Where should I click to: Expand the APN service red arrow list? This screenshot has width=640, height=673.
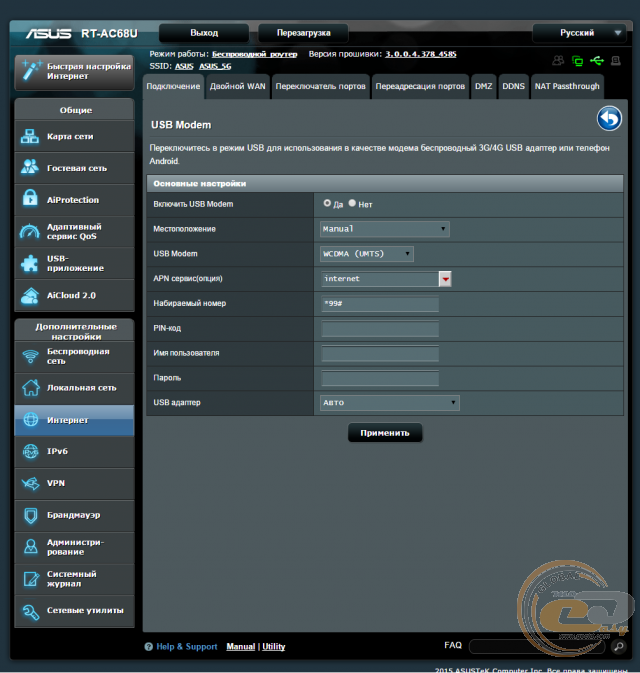click(x=445, y=279)
